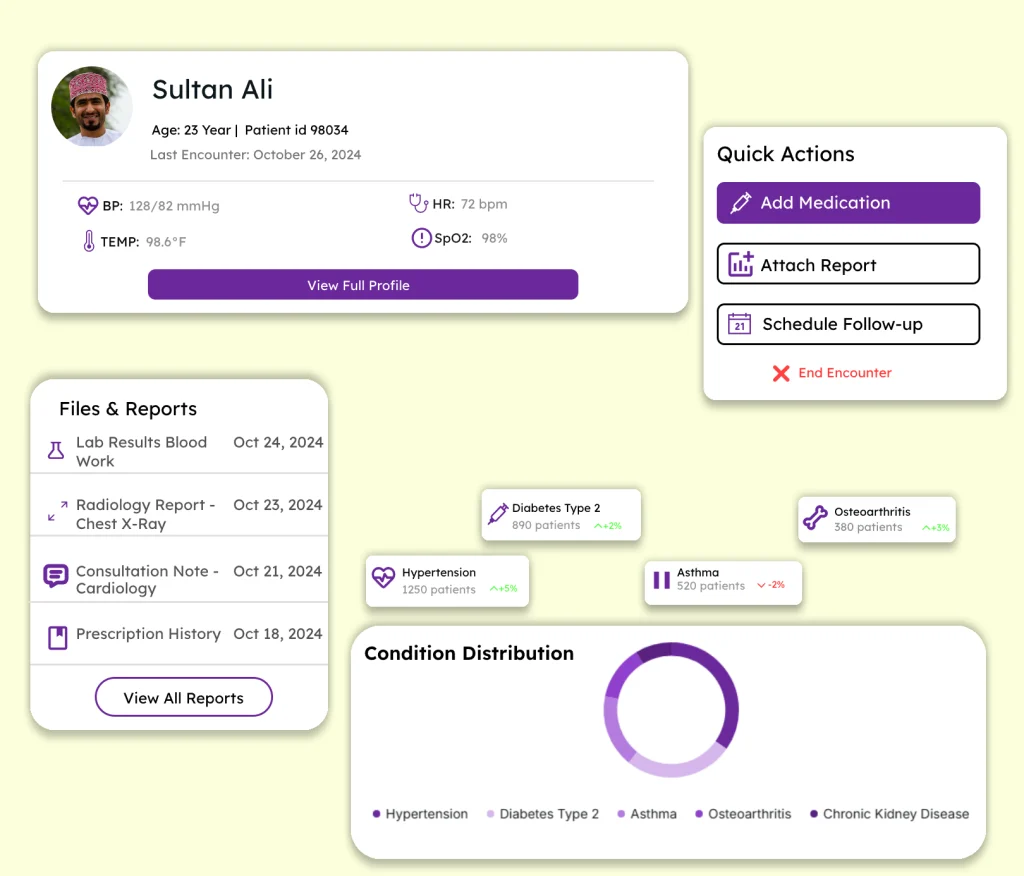Select the syringe icon on Add Medication

pos(738,203)
